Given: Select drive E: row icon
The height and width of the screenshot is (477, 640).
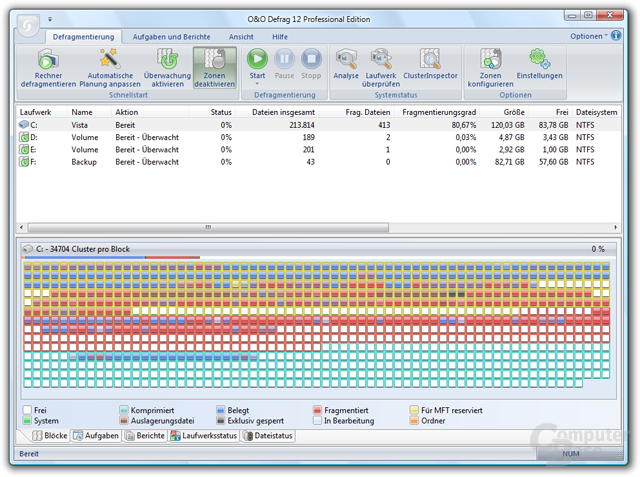Looking at the screenshot, I should [24, 149].
